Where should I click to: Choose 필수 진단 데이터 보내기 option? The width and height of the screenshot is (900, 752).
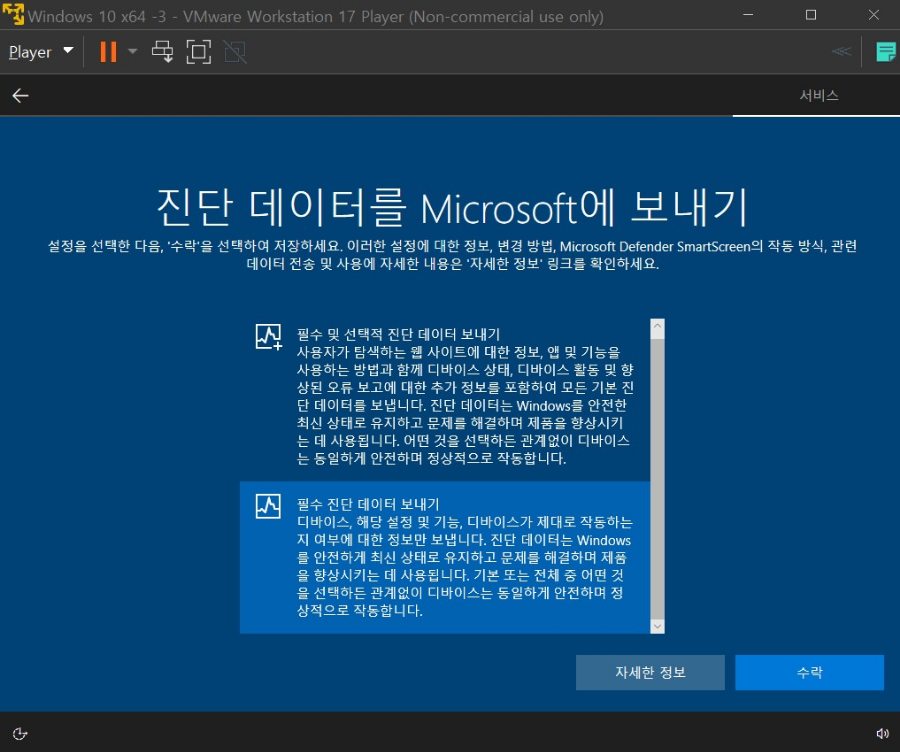click(x=445, y=557)
